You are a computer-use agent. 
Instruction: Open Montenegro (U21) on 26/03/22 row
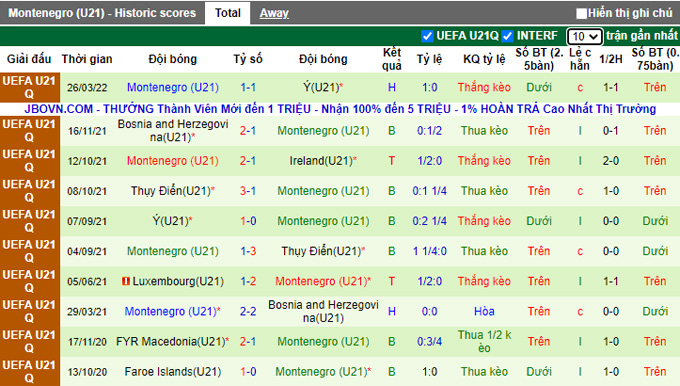pos(173,88)
